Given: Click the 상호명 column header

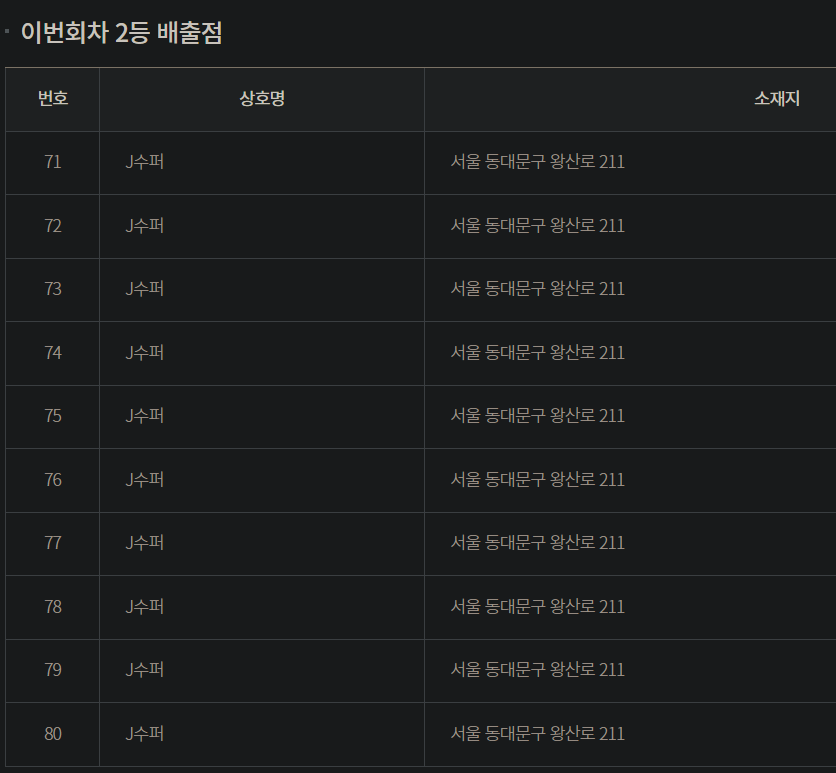Looking at the screenshot, I should tap(262, 99).
